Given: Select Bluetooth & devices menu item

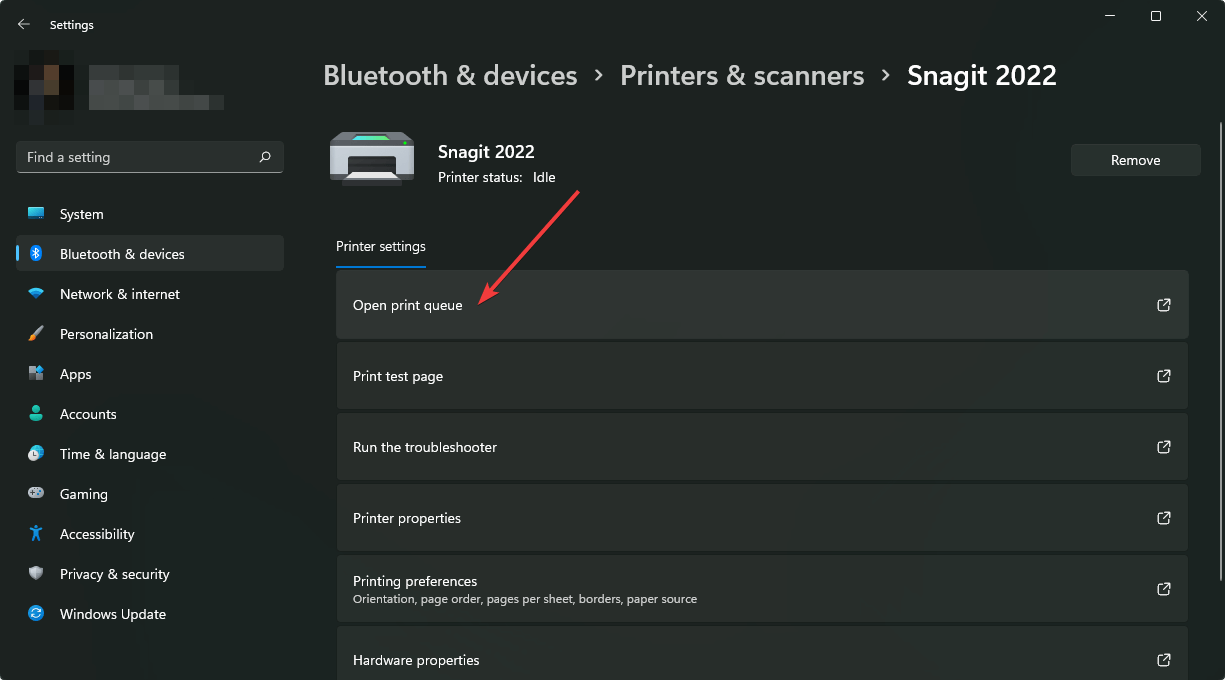Looking at the screenshot, I should pyautogui.click(x=122, y=254).
